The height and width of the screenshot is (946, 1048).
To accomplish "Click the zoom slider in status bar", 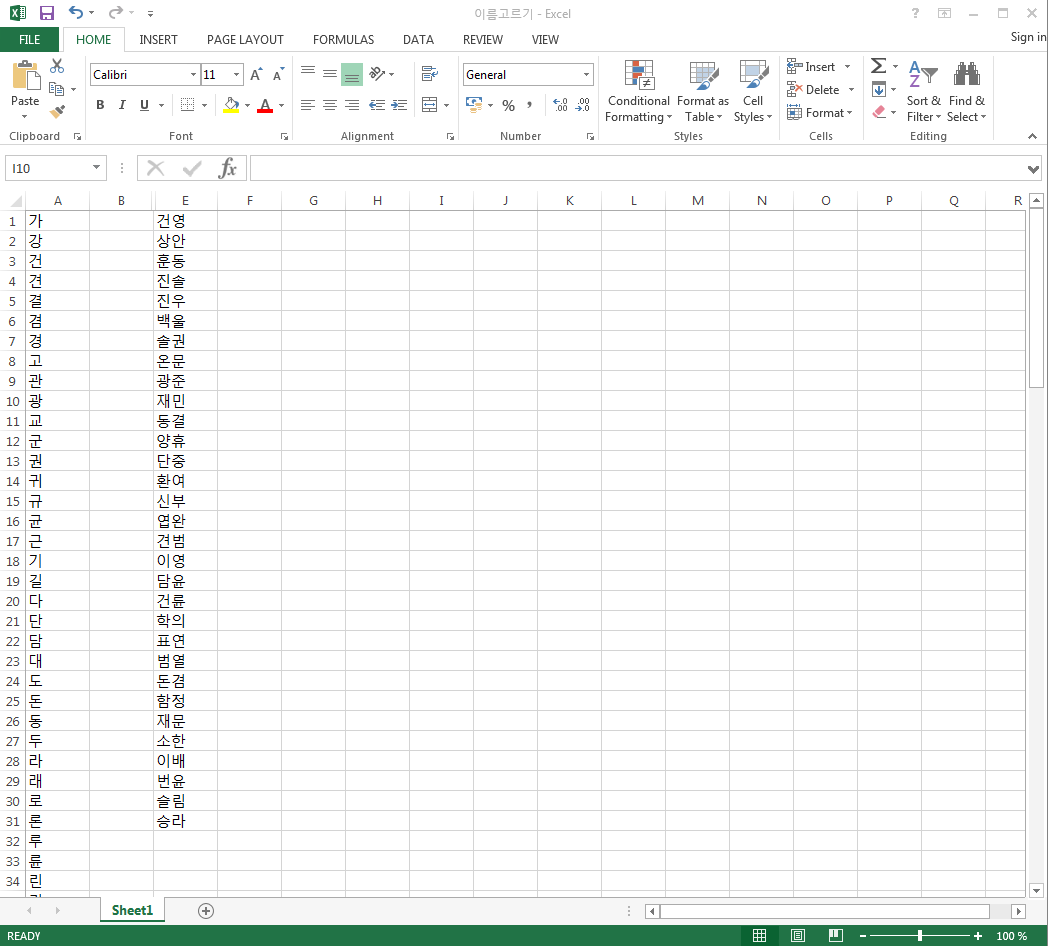I will pyautogui.click(x=920, y=936).
